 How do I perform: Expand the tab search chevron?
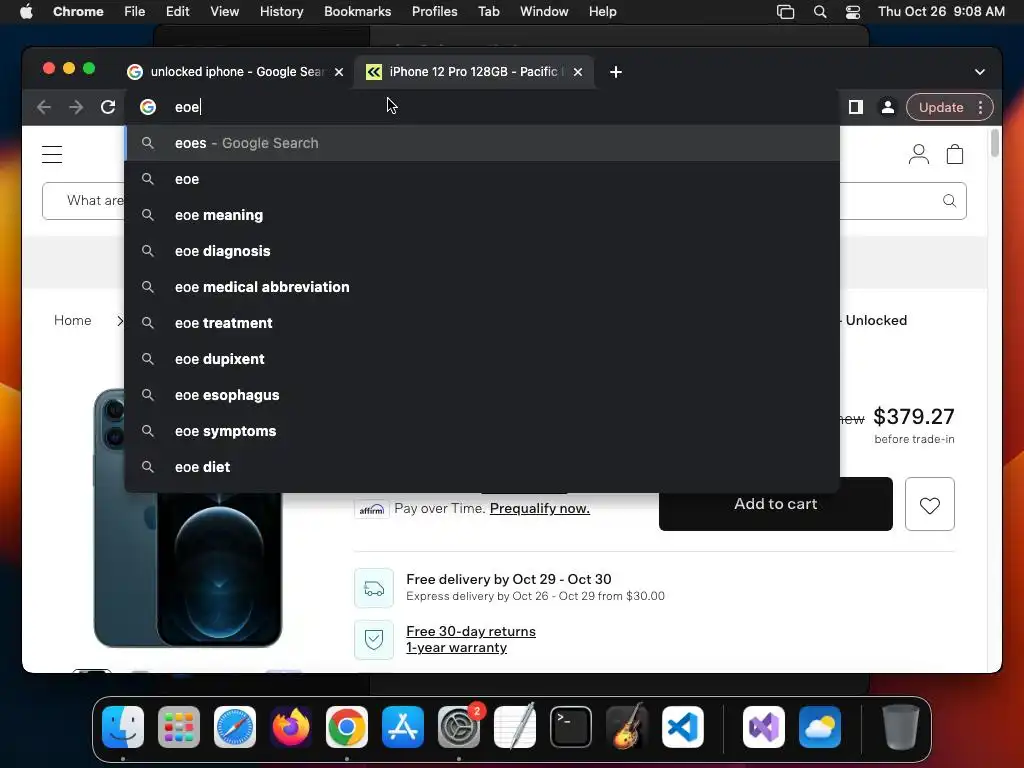pyautogui.click(x=980, y=72)
